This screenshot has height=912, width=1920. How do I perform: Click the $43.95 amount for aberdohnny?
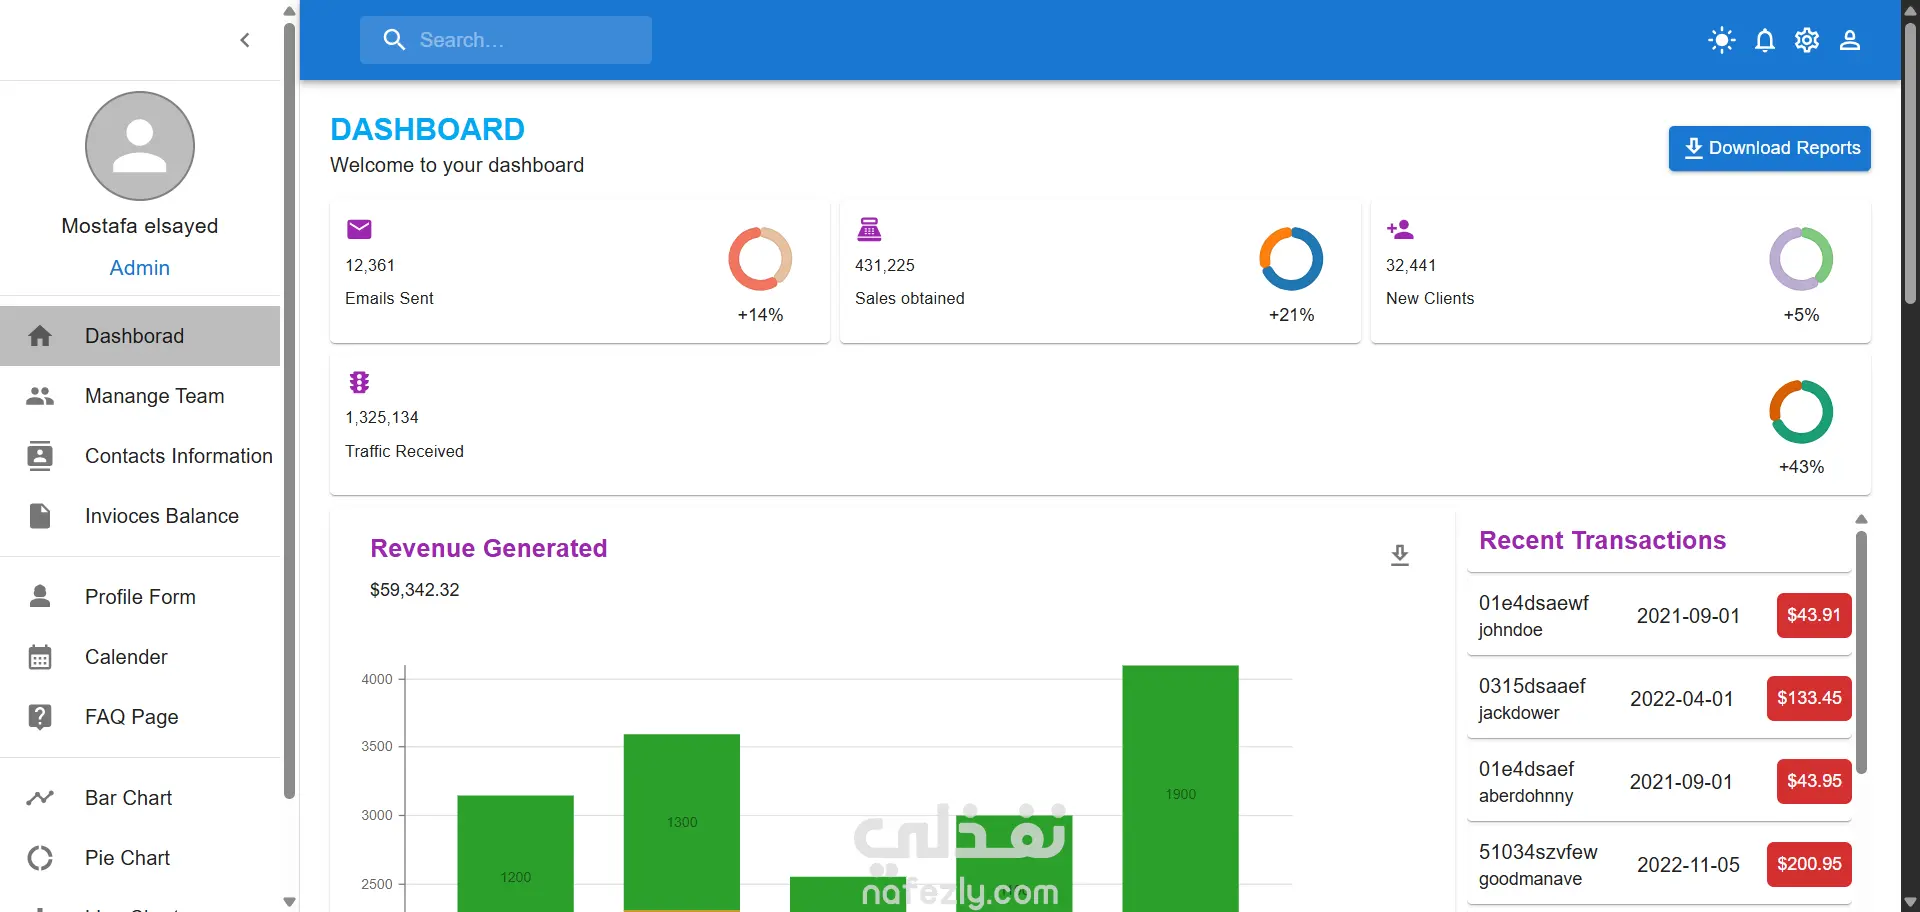[1814, 781]
